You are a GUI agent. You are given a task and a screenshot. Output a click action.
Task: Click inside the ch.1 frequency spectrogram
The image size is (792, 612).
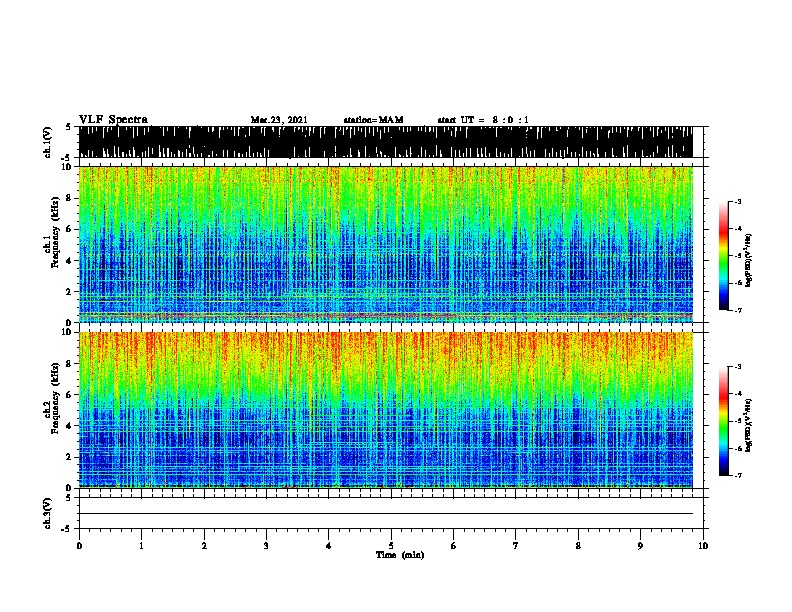[x=386, y=244]
